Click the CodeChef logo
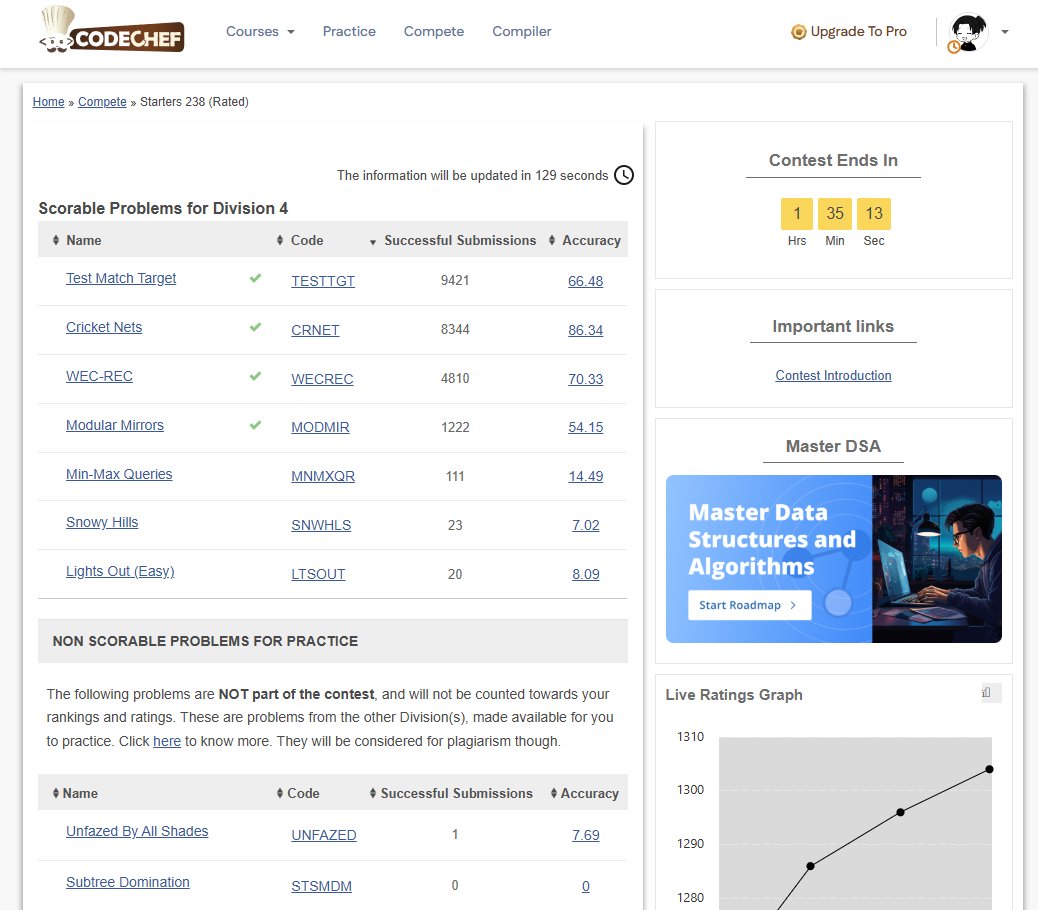Image resolution: width=1038 pixels, height=910 pixels. 111,30
